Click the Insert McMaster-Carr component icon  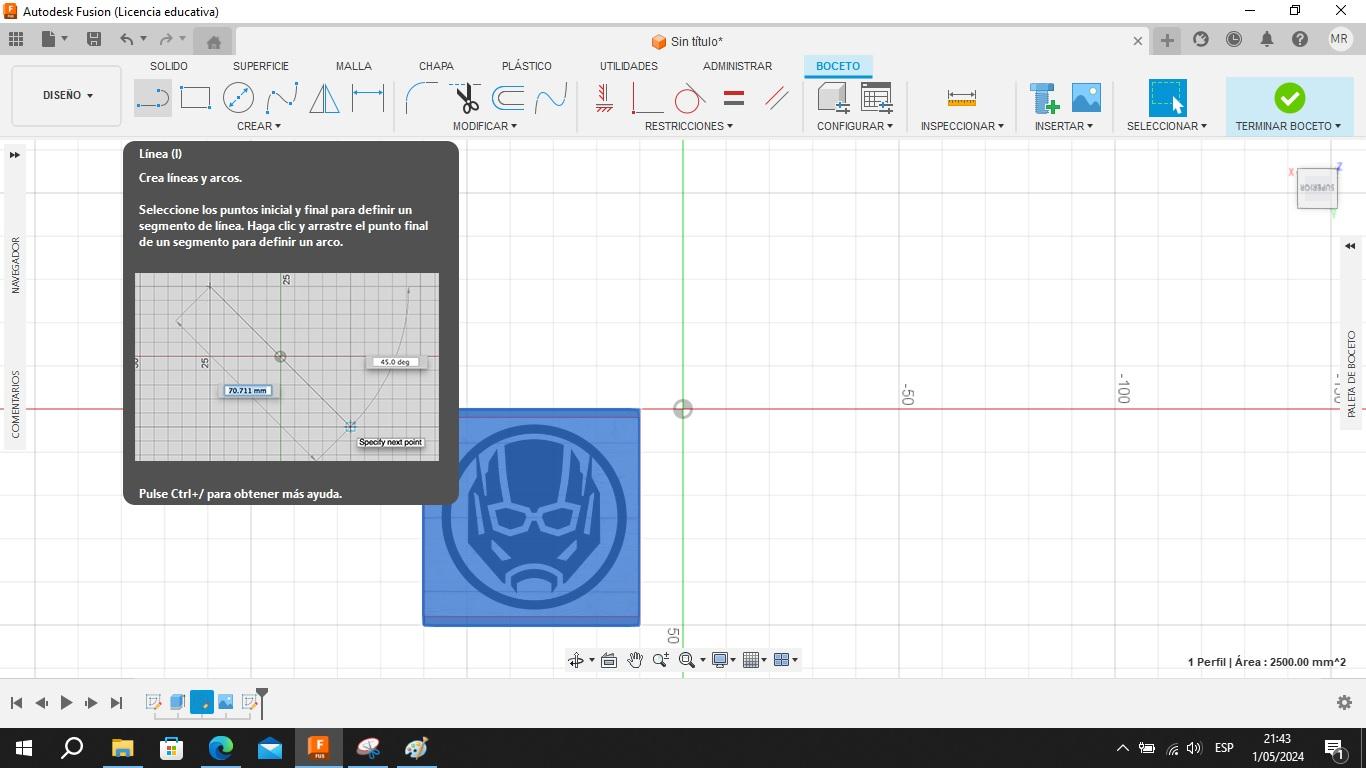click(1044, 98)
